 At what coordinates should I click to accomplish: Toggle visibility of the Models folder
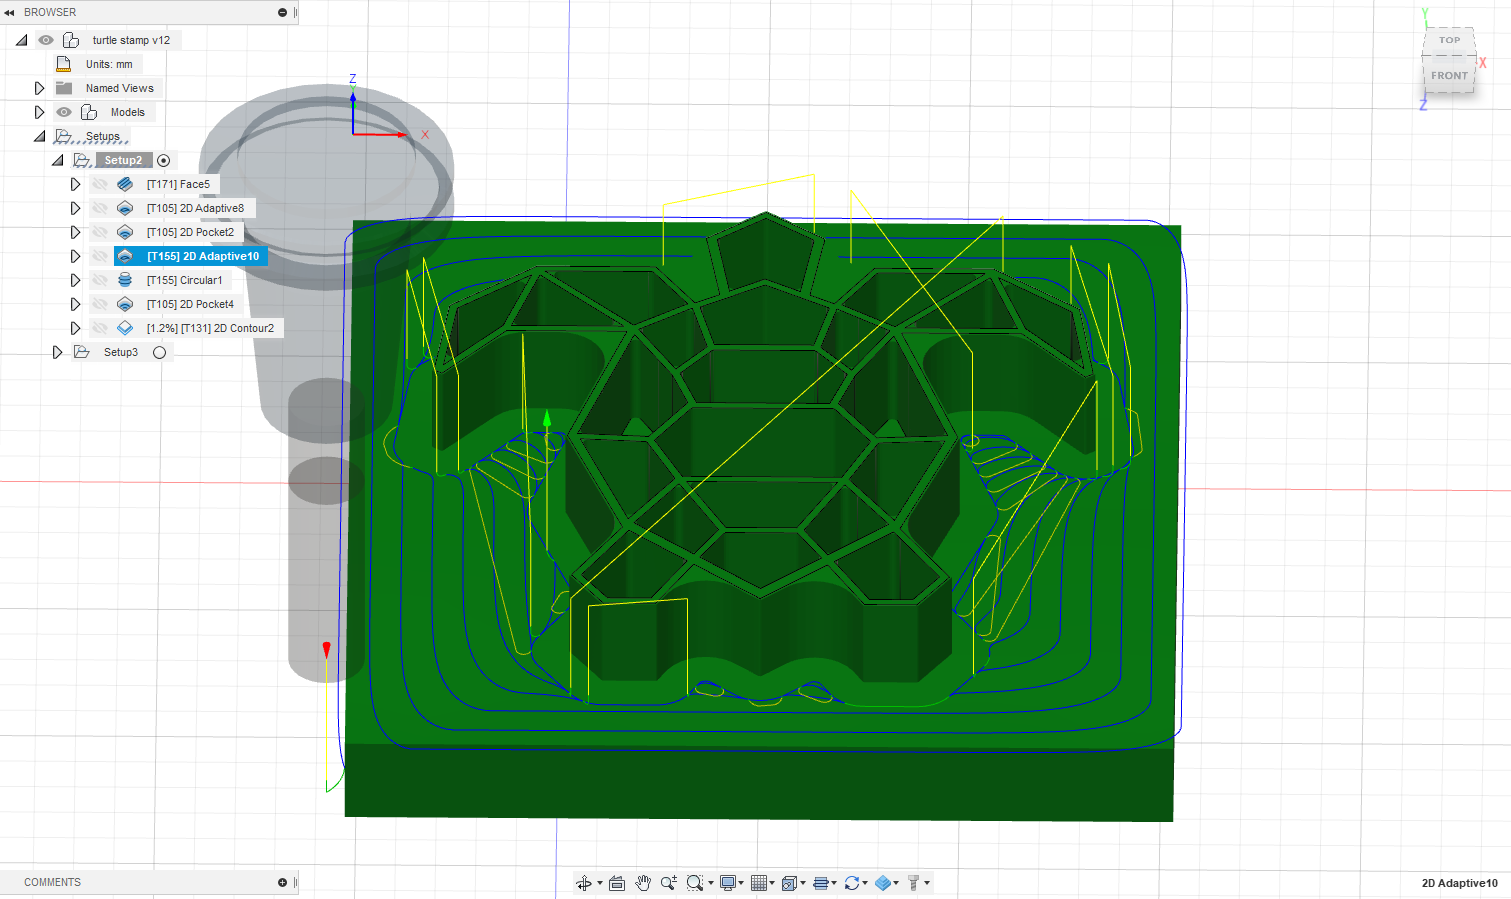[x=63, y=111]
